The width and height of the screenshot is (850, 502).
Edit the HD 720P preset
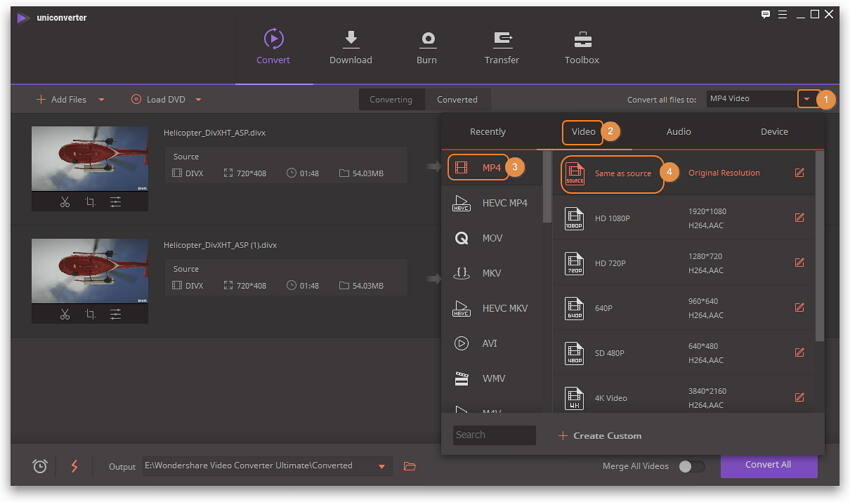pyautogui.click(x=799, y=262)
